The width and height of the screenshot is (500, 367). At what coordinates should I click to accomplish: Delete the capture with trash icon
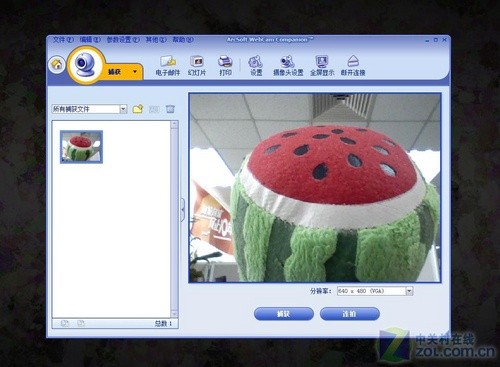(170, 109)
